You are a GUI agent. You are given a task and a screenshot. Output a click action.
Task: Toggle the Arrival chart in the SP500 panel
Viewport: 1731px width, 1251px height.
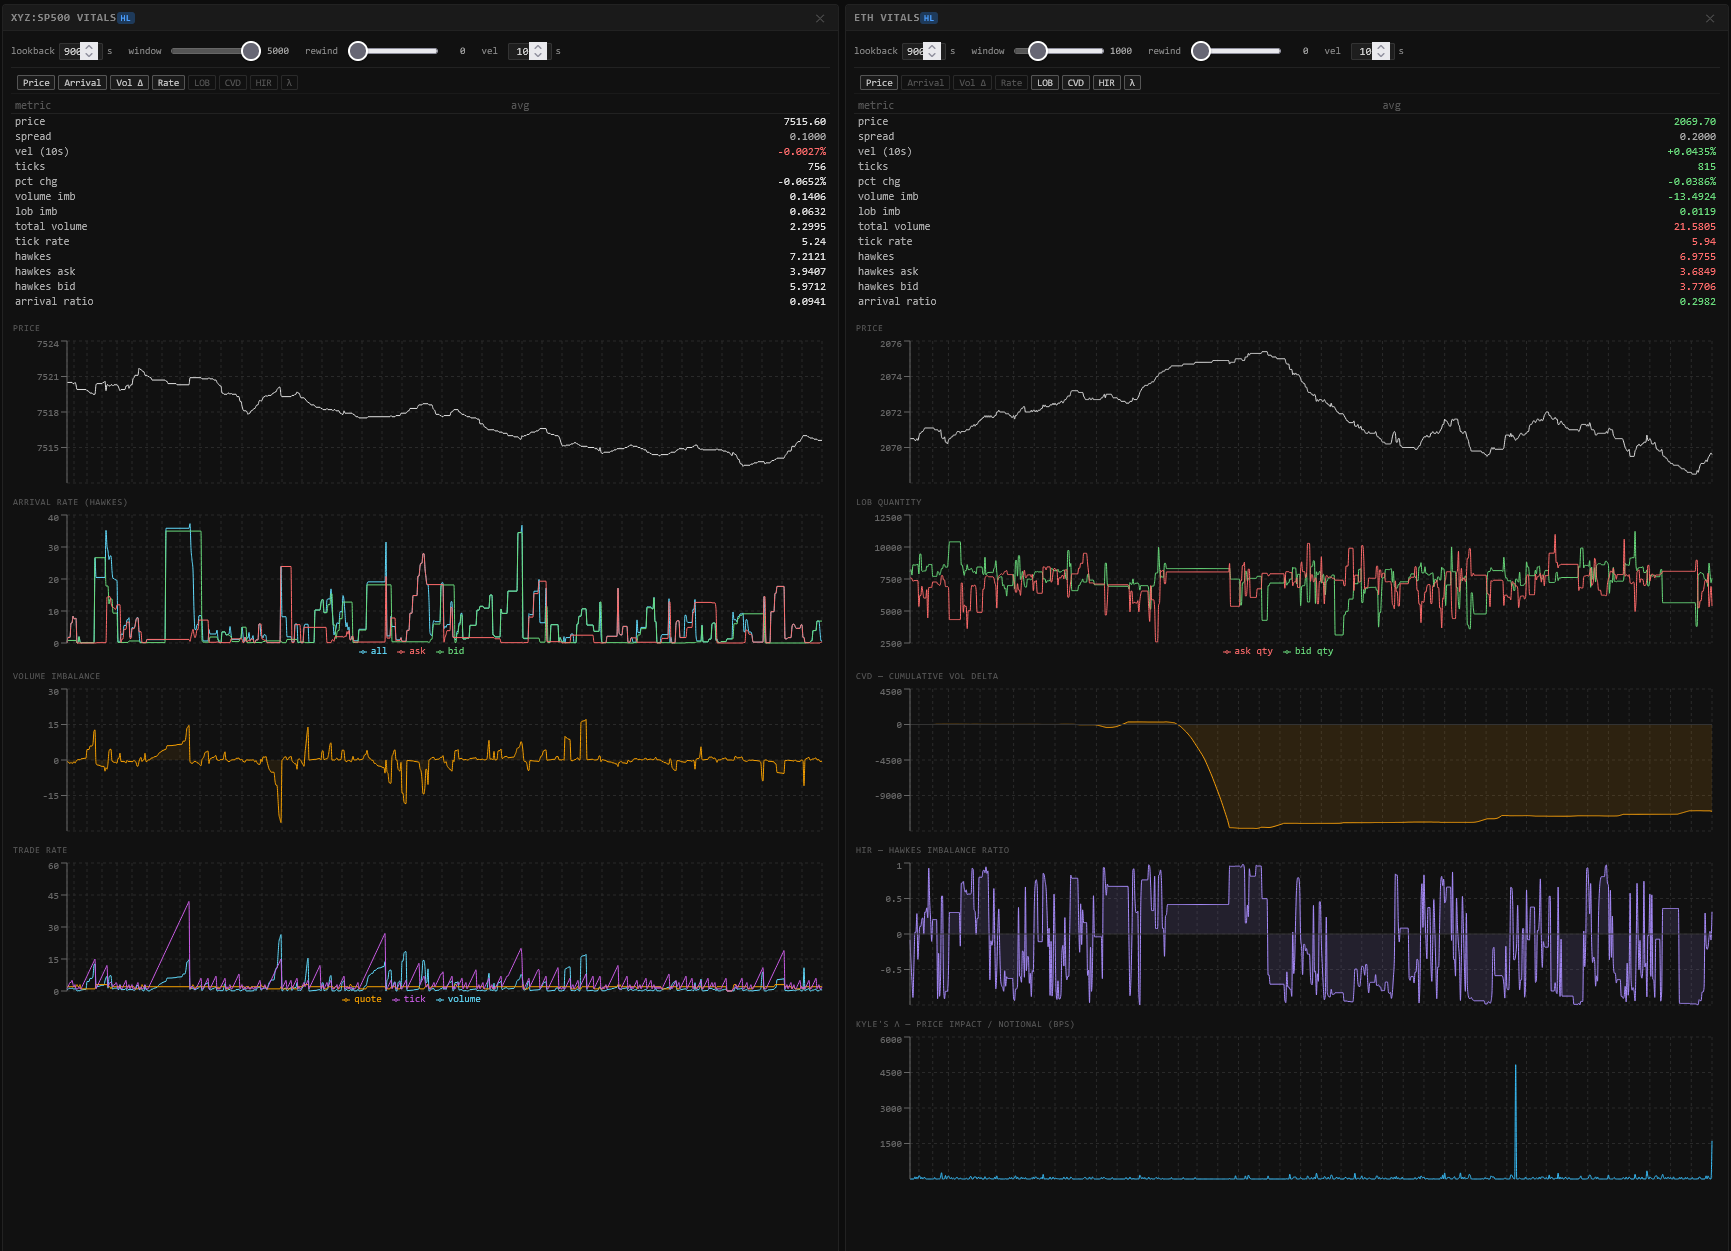(83, 83)
